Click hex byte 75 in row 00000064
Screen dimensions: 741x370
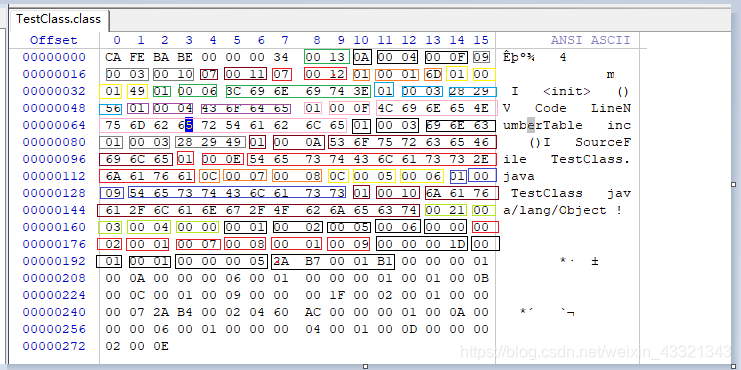coord(113,125)
